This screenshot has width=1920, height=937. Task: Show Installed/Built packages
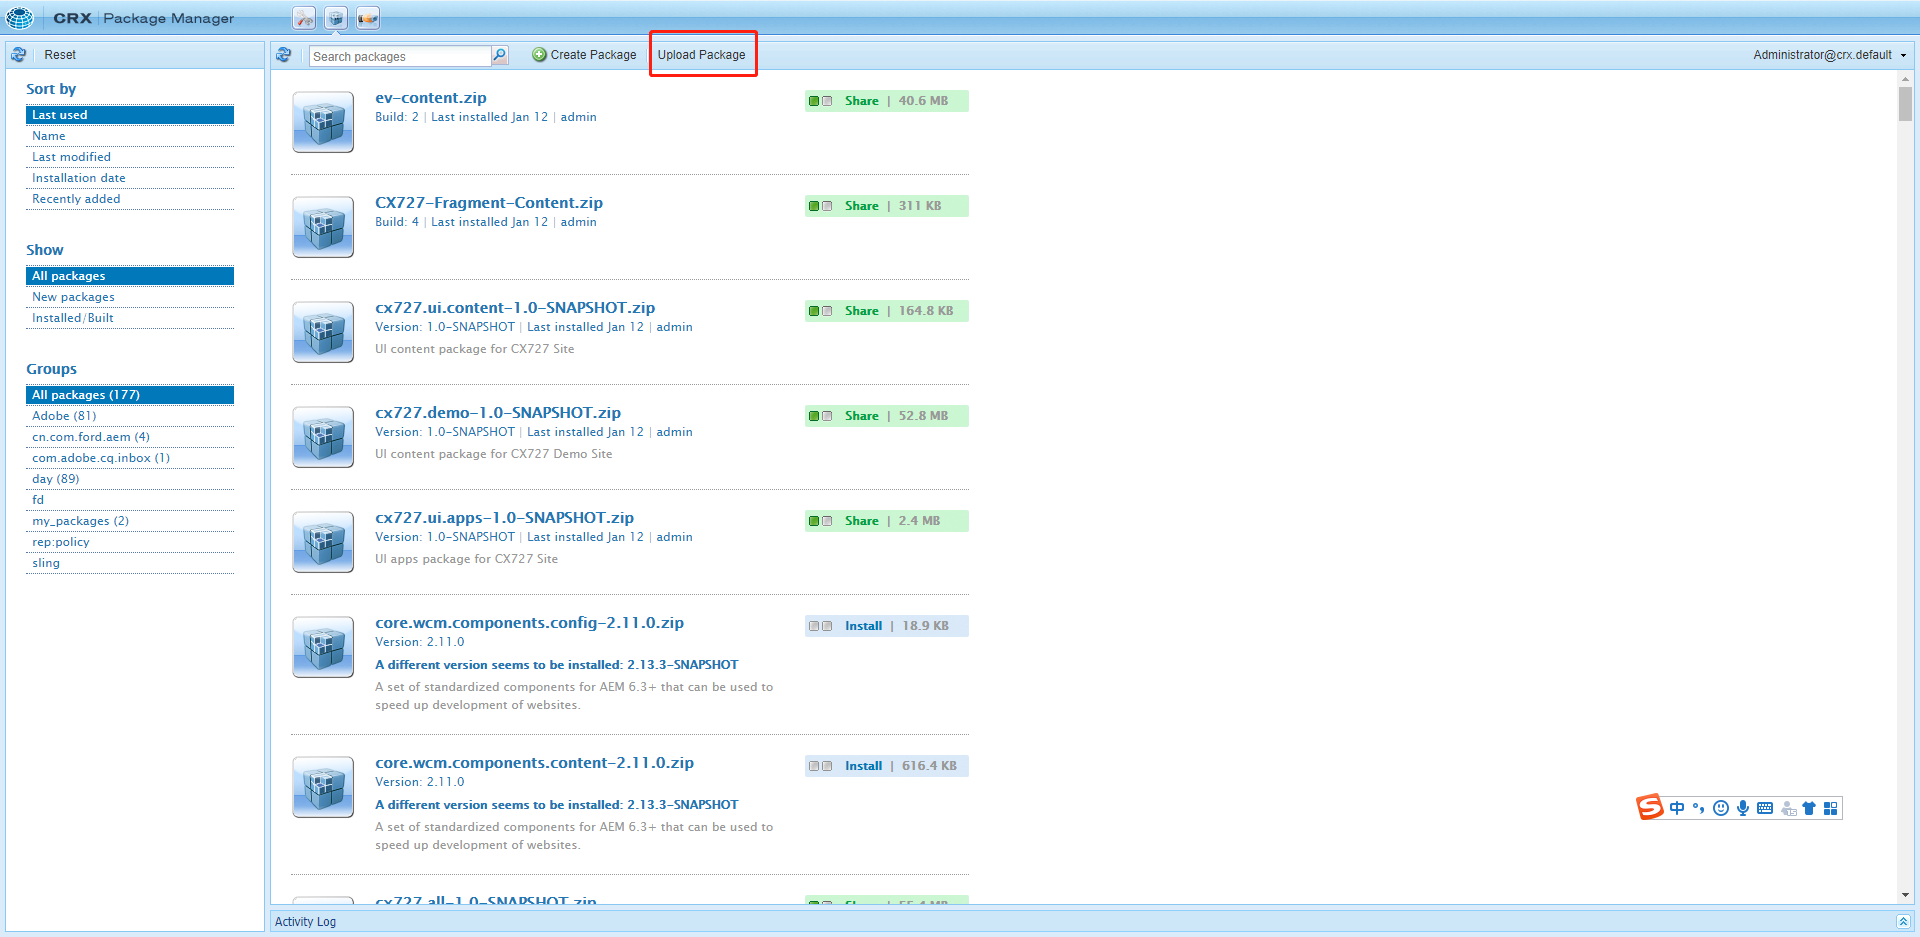click(130, 318)
